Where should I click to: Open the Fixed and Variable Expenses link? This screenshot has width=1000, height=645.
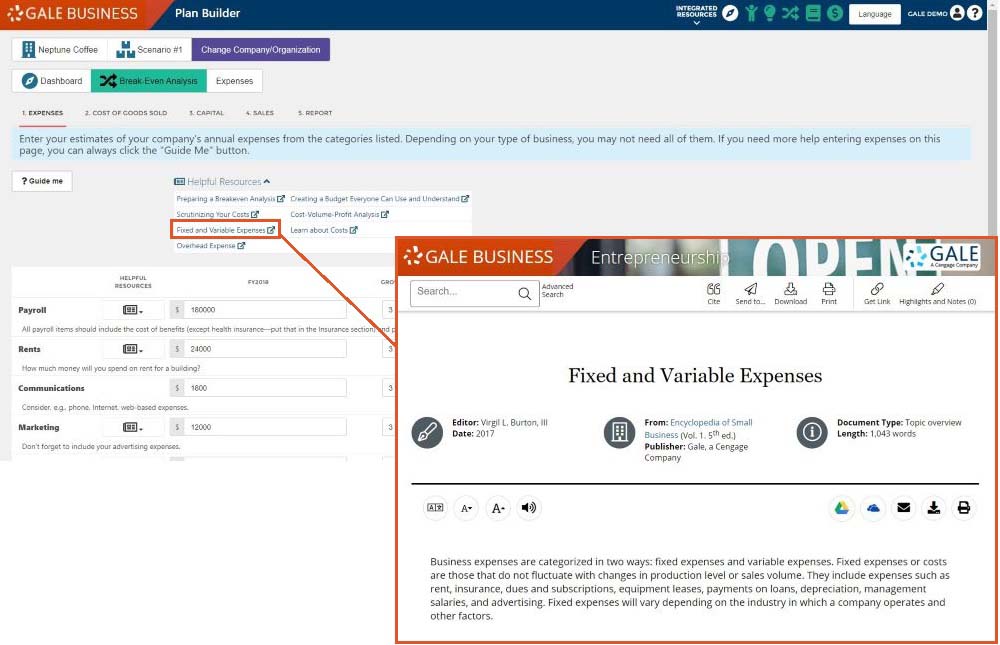[226, 230]
